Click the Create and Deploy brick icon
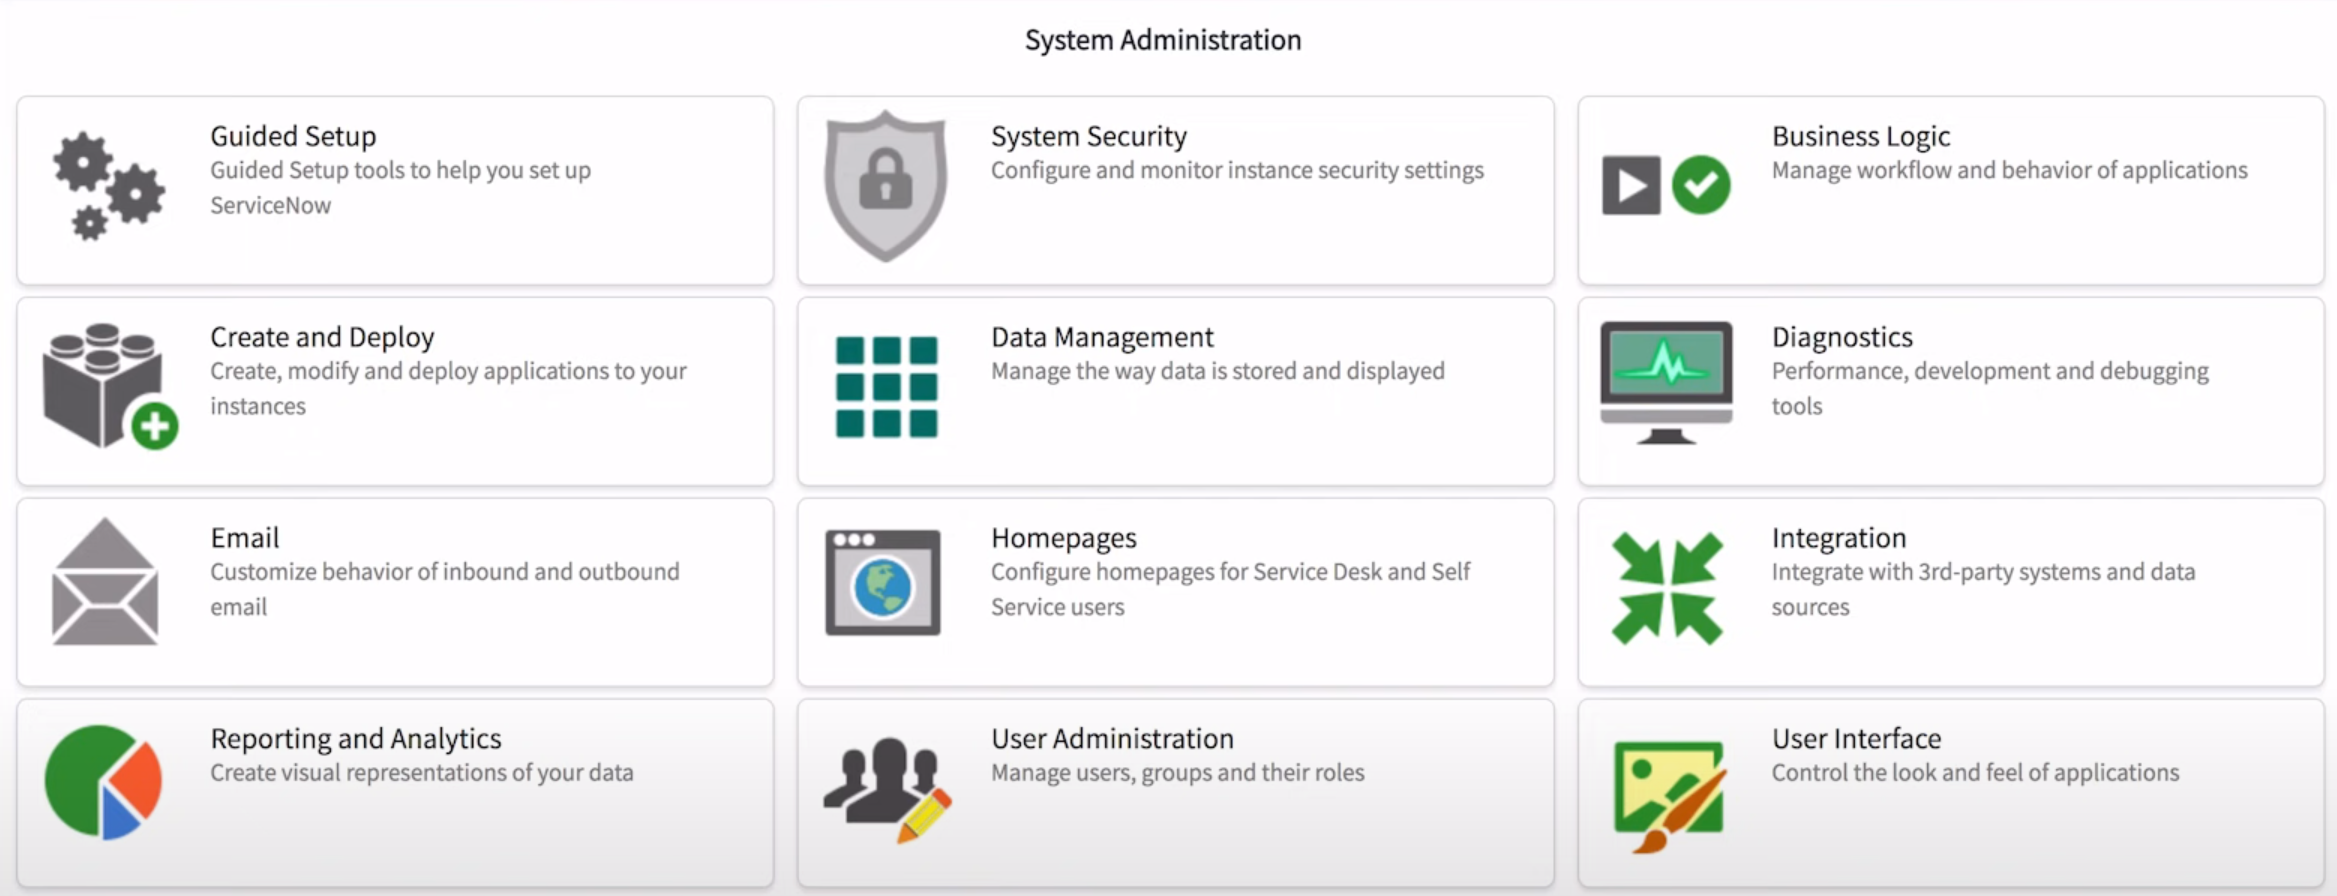2337x896 pixels. pyautogui.click(x=109, y=386)
